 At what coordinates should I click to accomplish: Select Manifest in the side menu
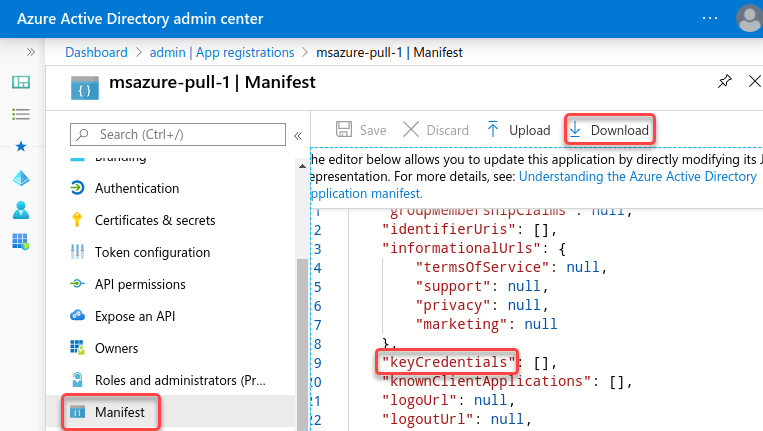pyautogui.click(x=120, y=412)
